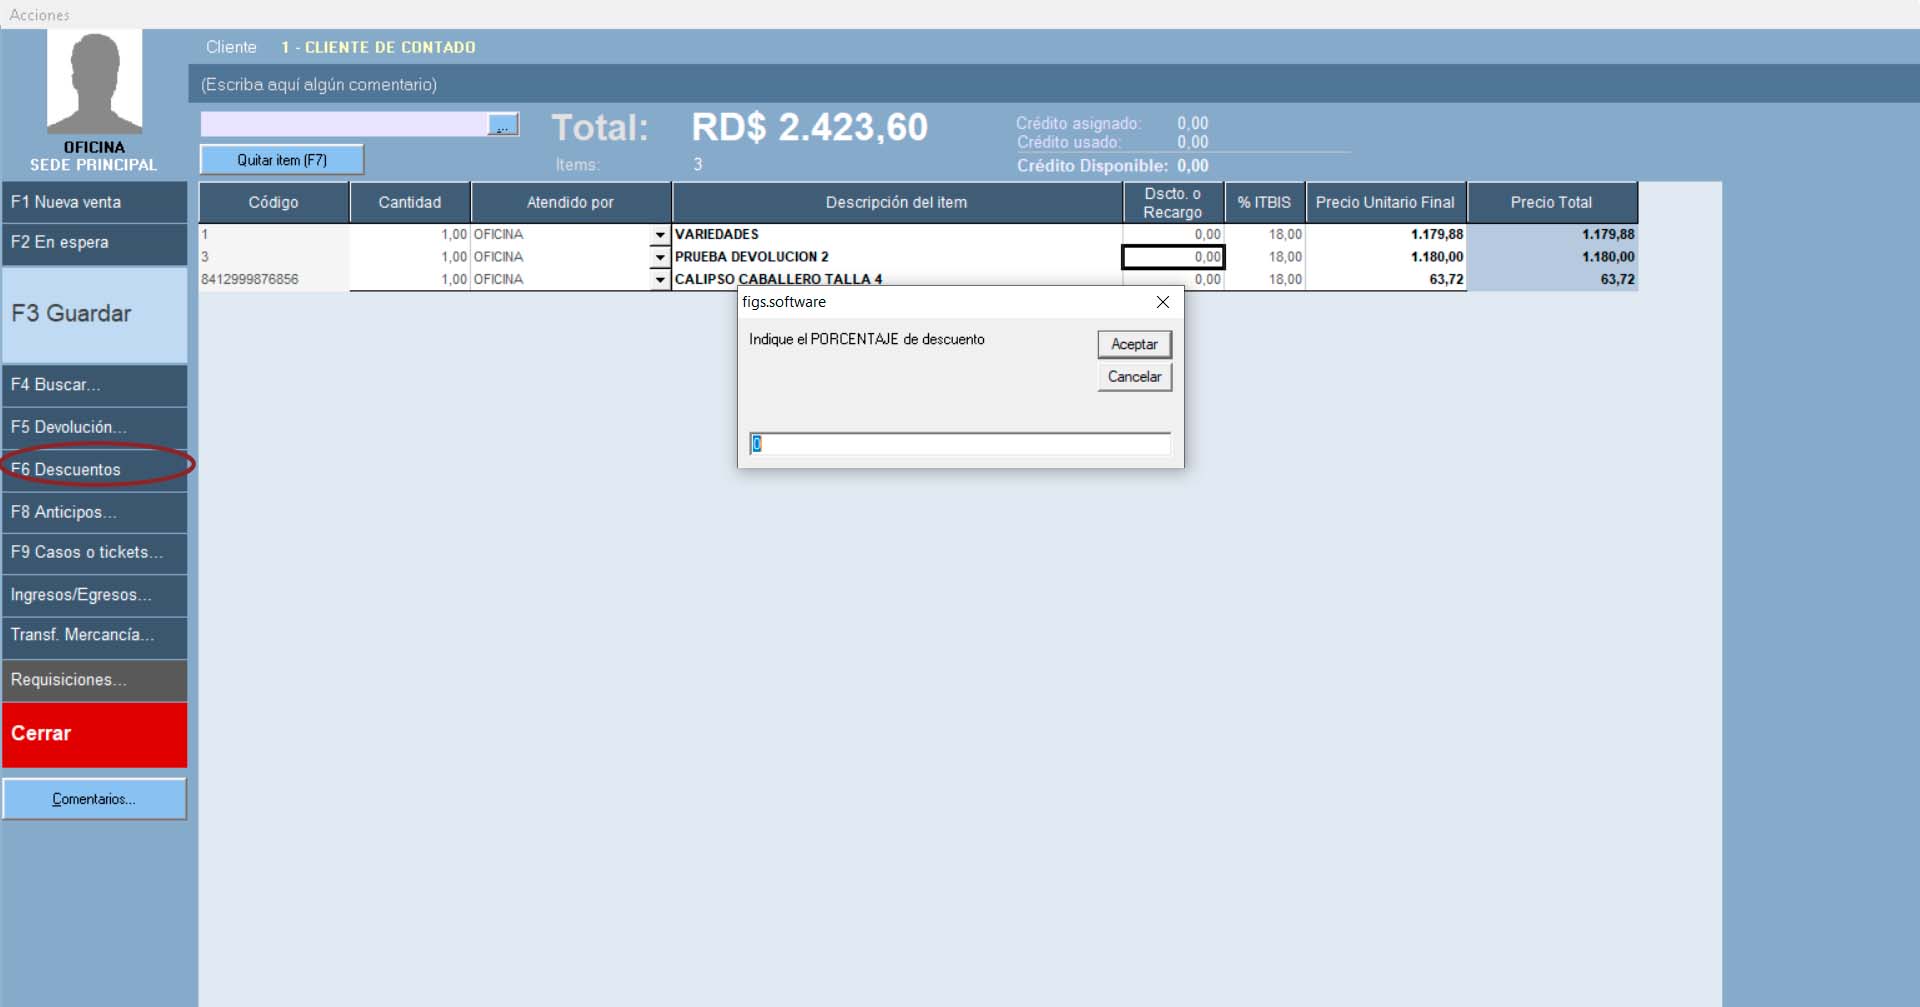This screenshot has height=1007, width=1920.
Task: Click the discount percentage input field
Action: pos(960,444)
